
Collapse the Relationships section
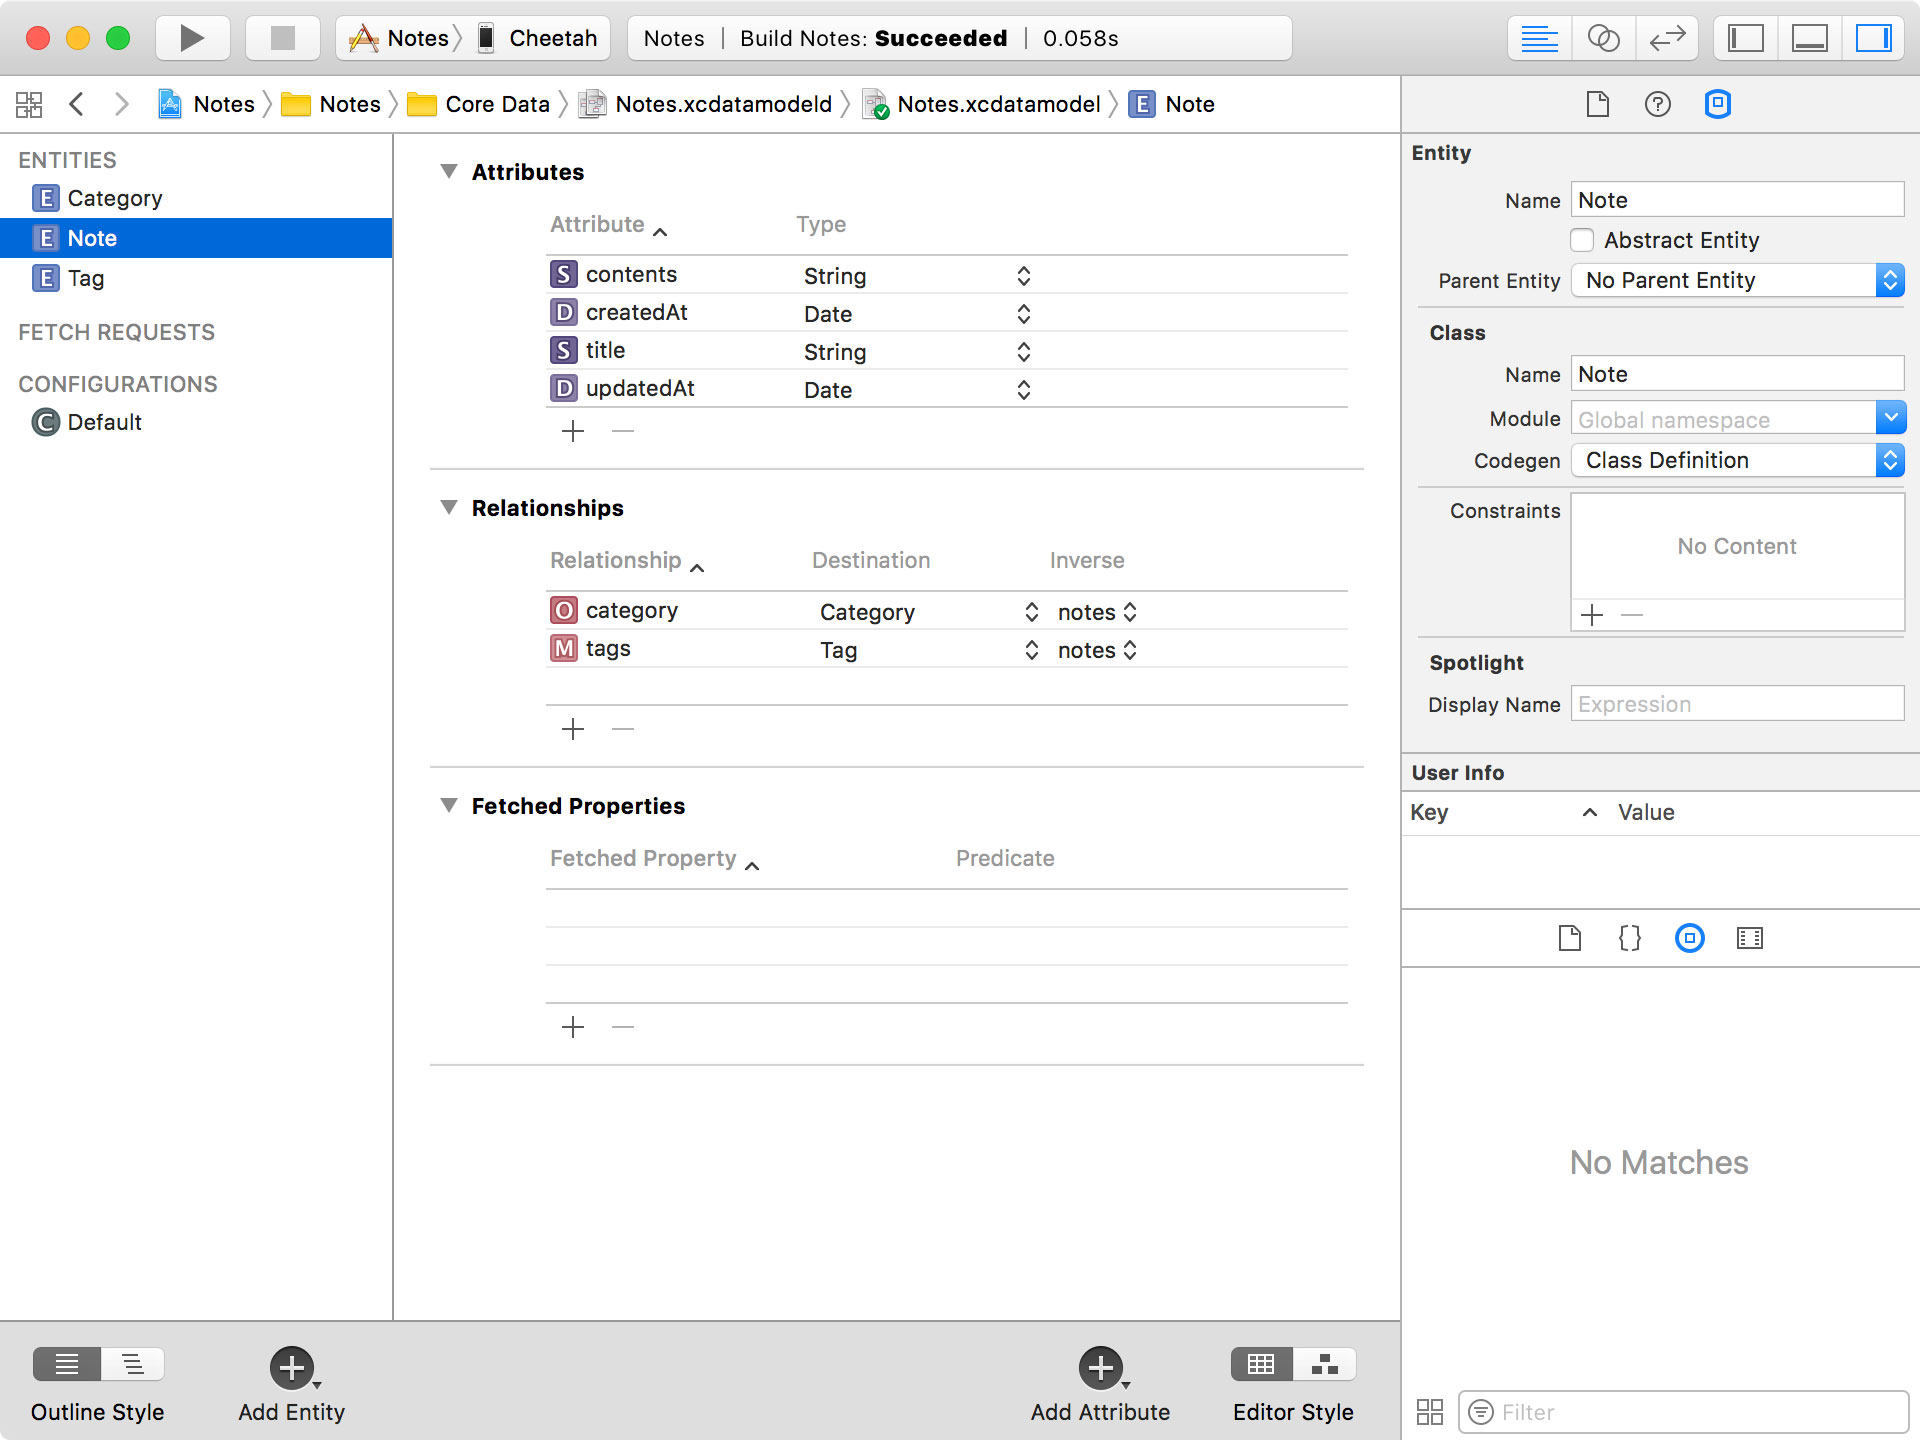point(449,508)
